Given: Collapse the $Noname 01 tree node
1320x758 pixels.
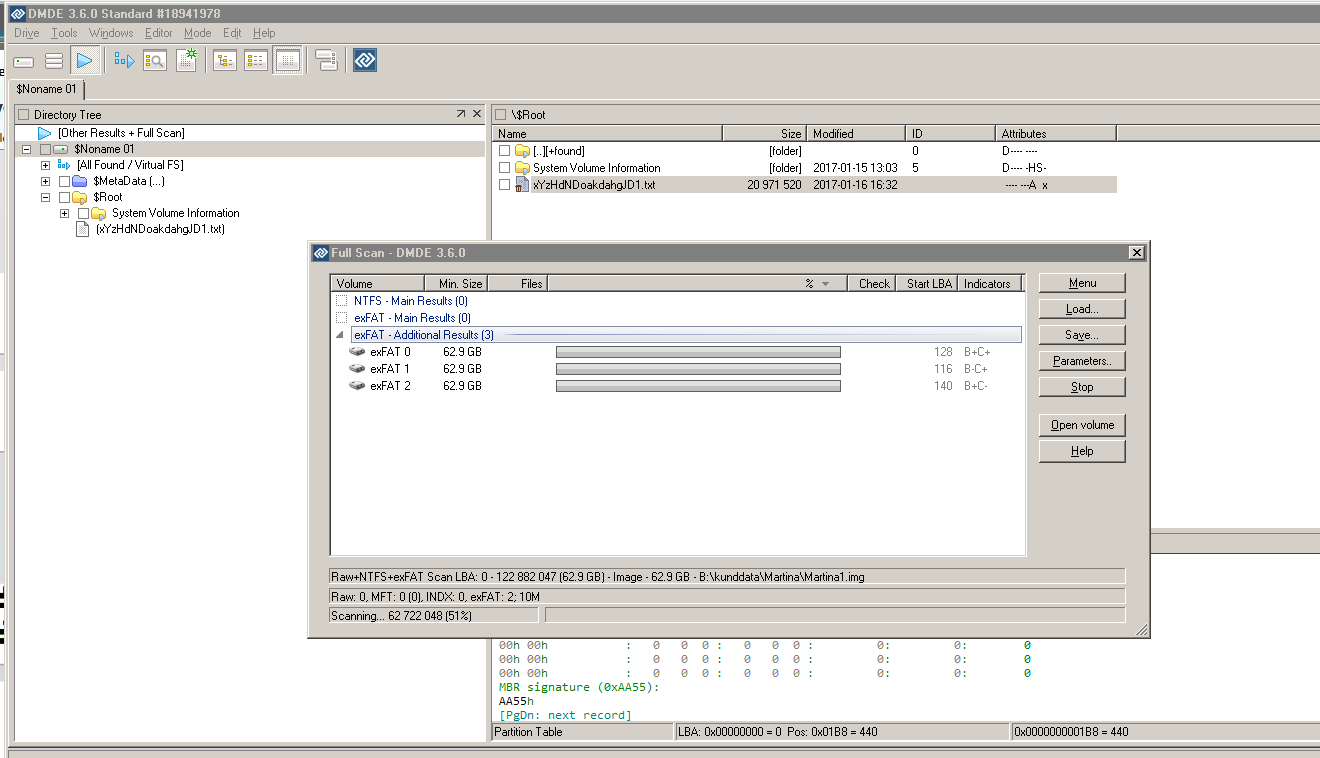Looking at the screenshot, I should pos(26,149).
